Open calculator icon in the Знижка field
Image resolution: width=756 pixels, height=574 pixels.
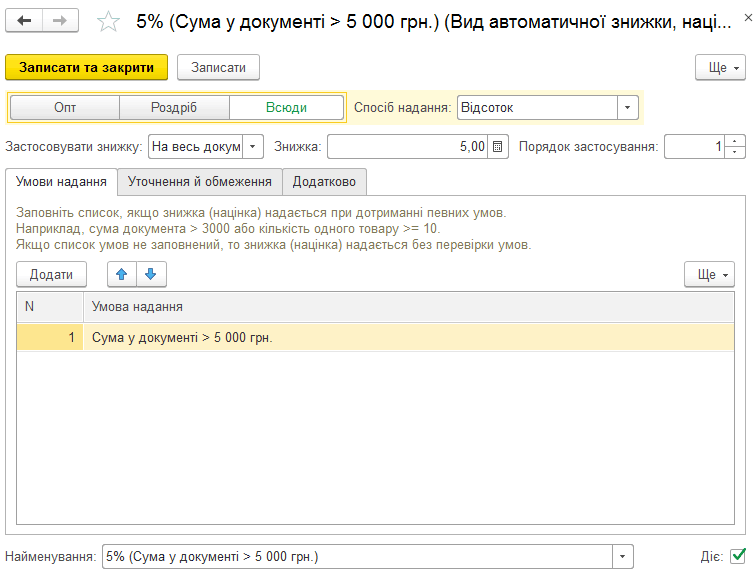pyautogui.click(x=498, y=147)
